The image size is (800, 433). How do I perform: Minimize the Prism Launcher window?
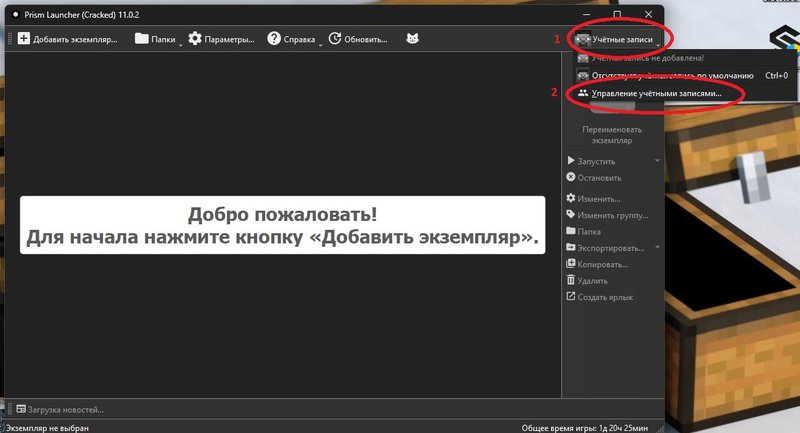click(587, 14)
